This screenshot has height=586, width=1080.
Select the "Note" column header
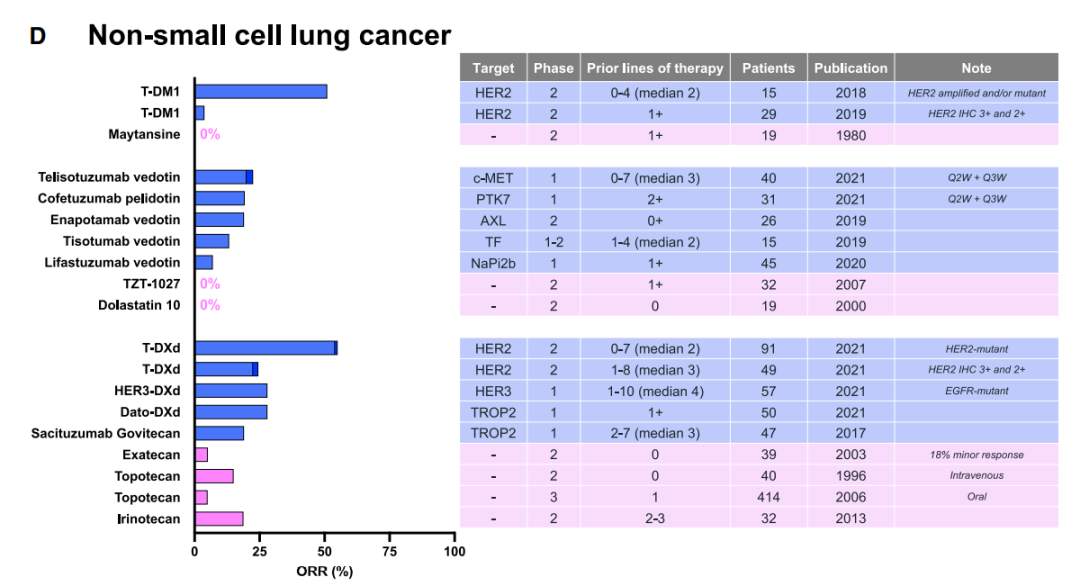click(x=976, y=68)
